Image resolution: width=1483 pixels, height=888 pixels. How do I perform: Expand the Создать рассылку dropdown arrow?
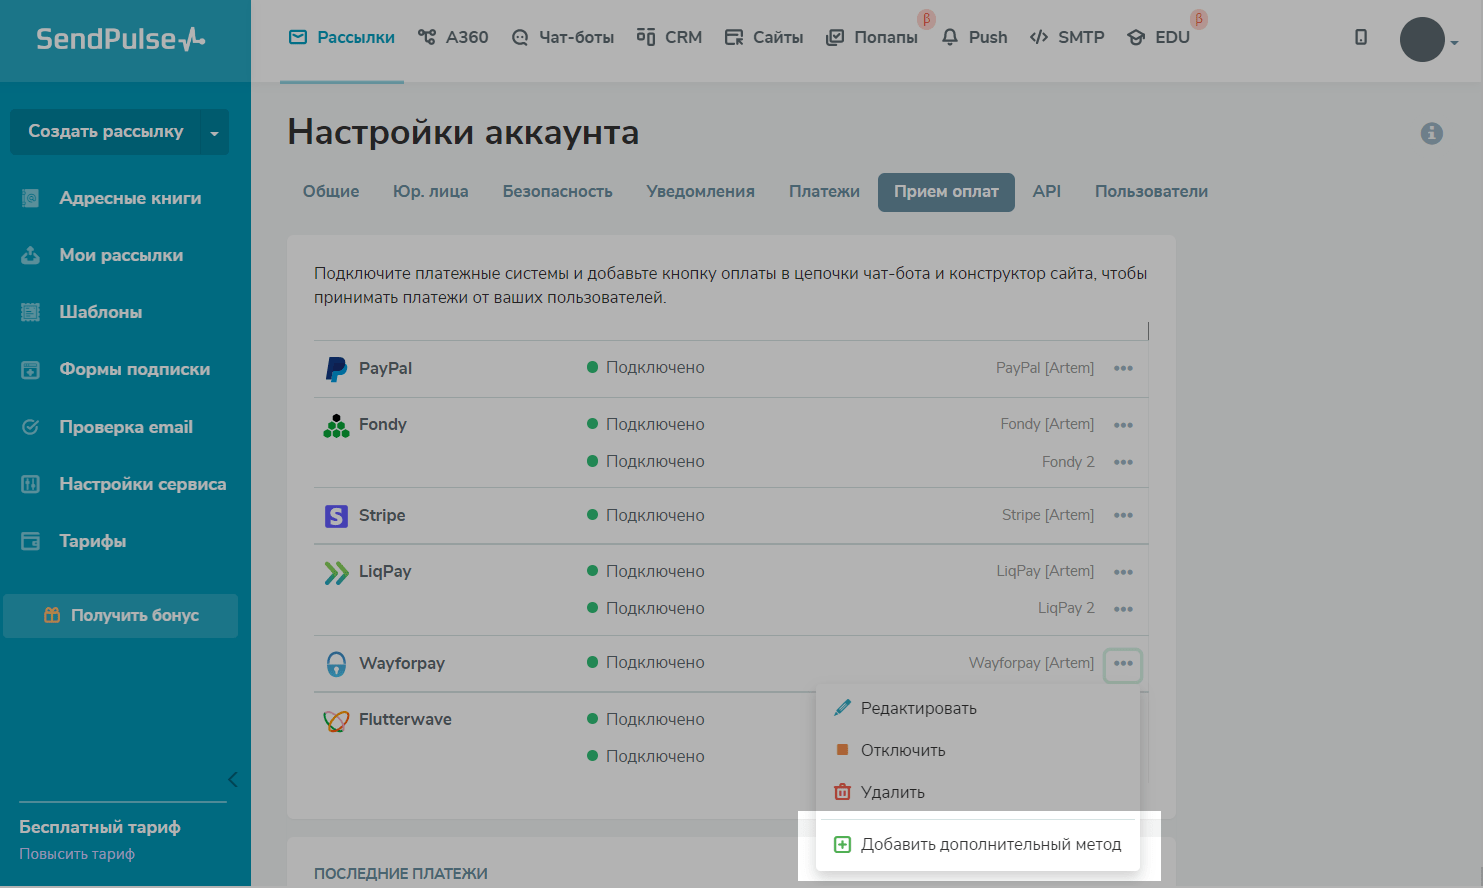pos(214,132)
